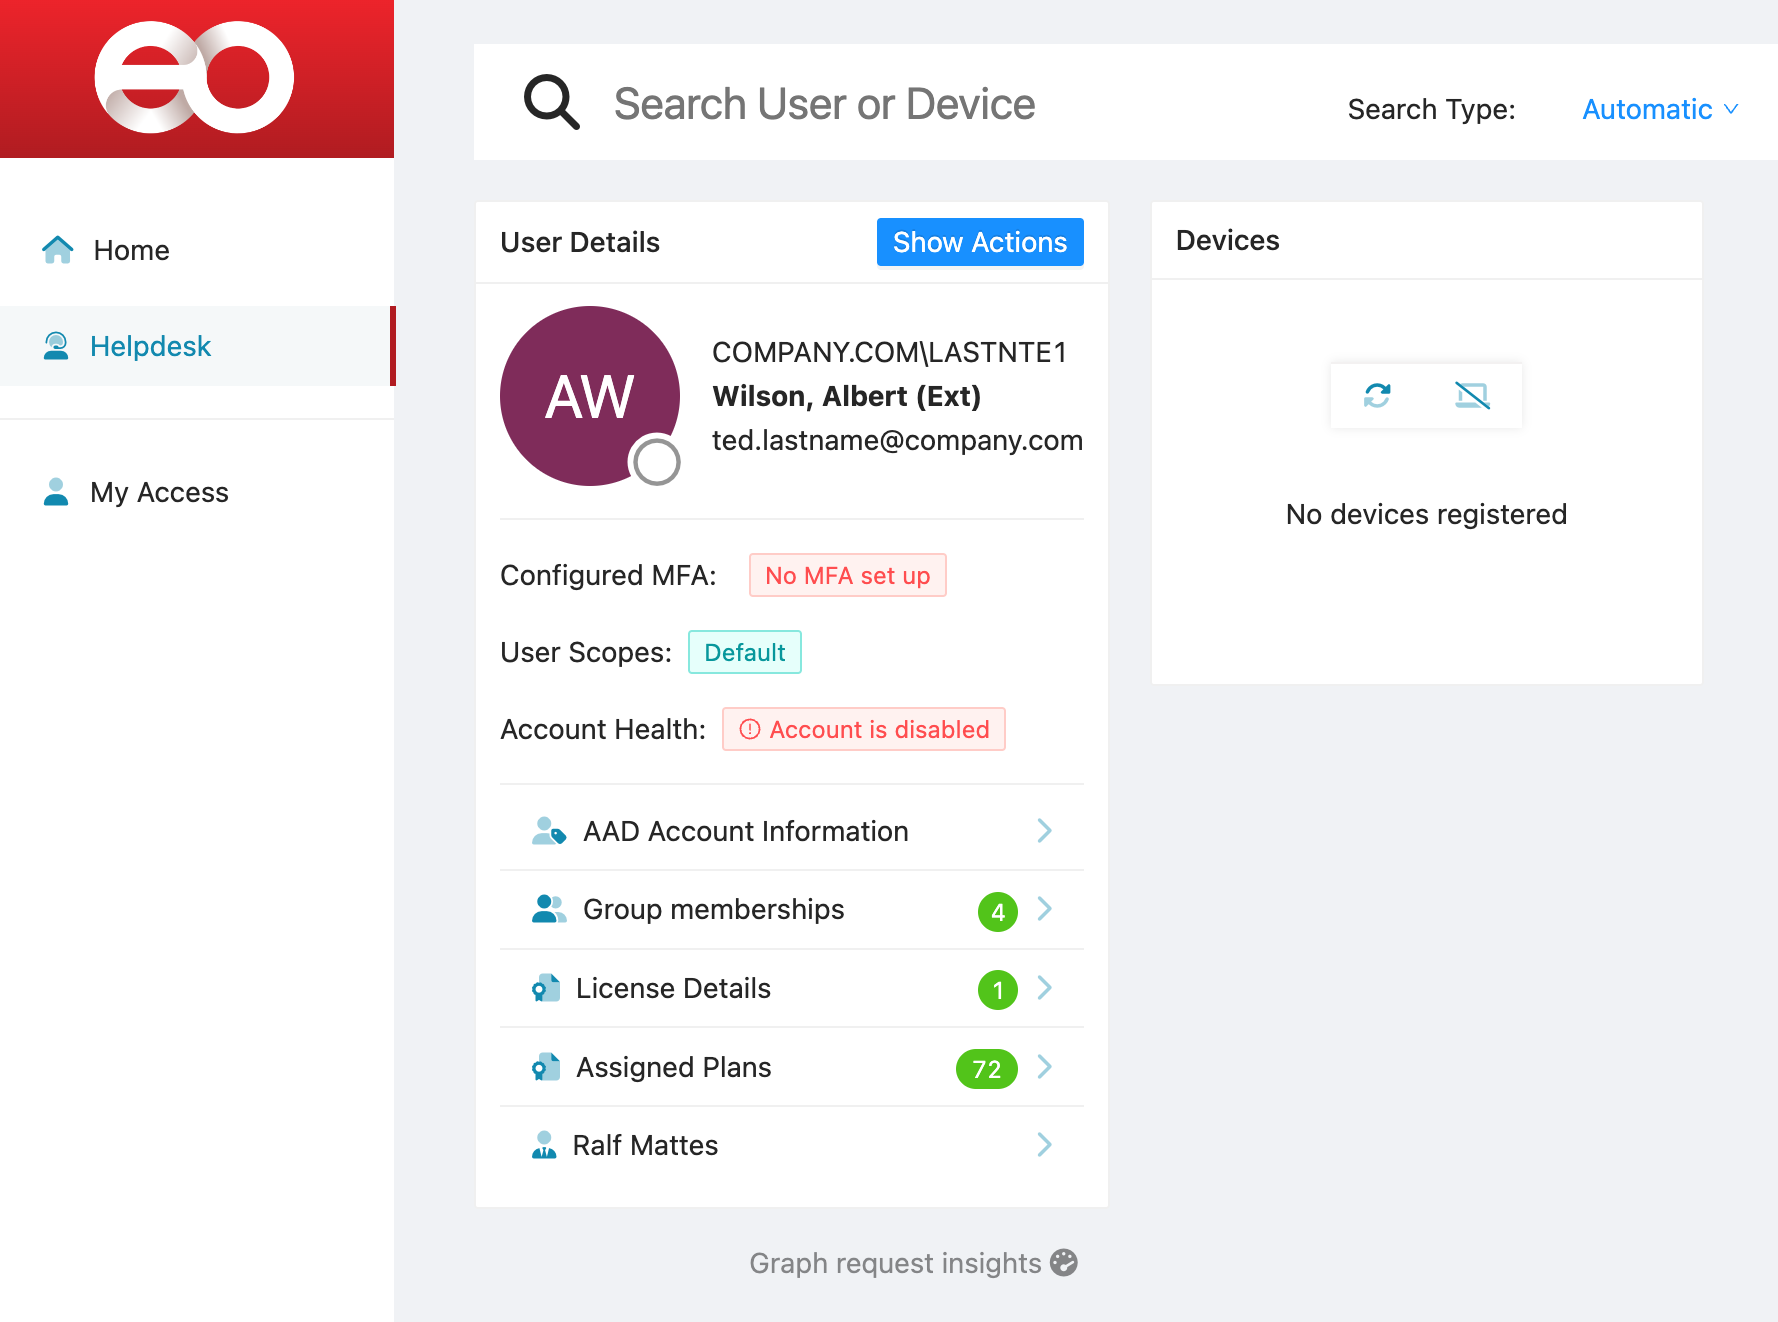Click the search magnifier icon
The width and height of the screenshot is (1778, 1322).
(551, 103)
